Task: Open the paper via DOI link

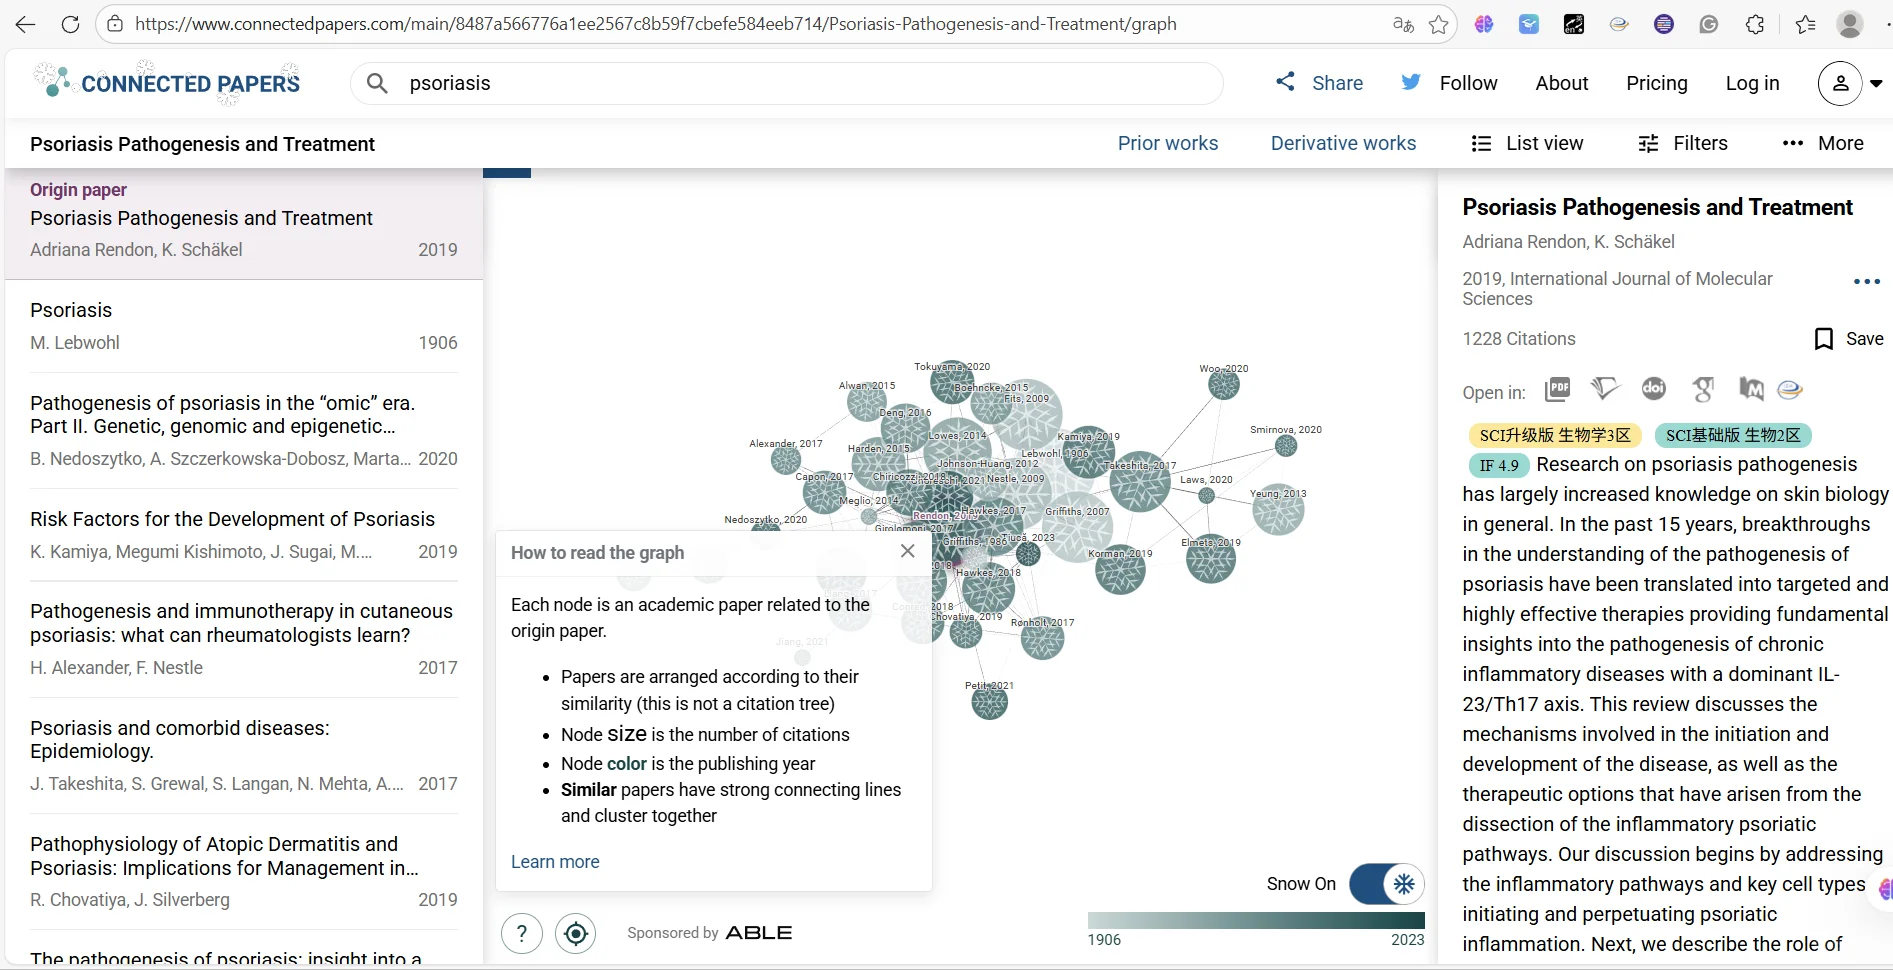Action: (x=1654, y=388)
